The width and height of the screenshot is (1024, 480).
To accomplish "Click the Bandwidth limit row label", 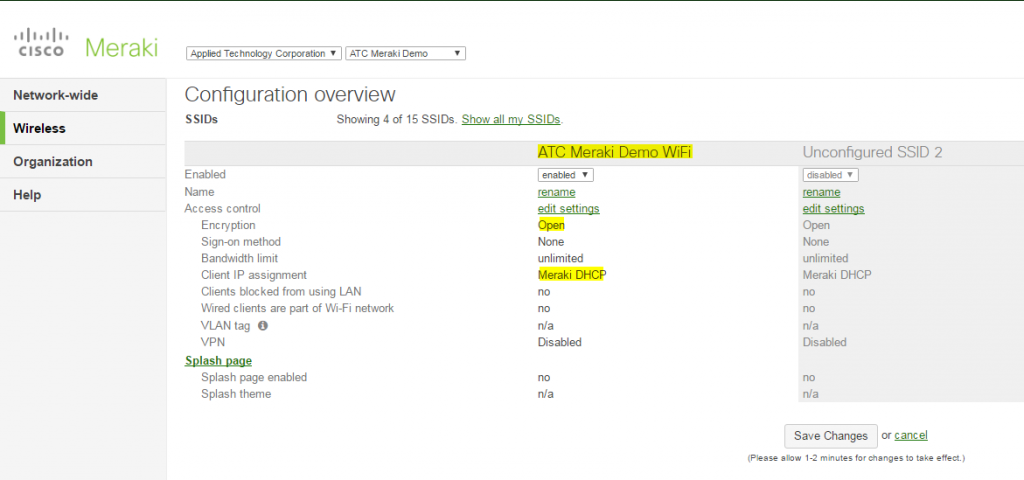I will [239, 259].
